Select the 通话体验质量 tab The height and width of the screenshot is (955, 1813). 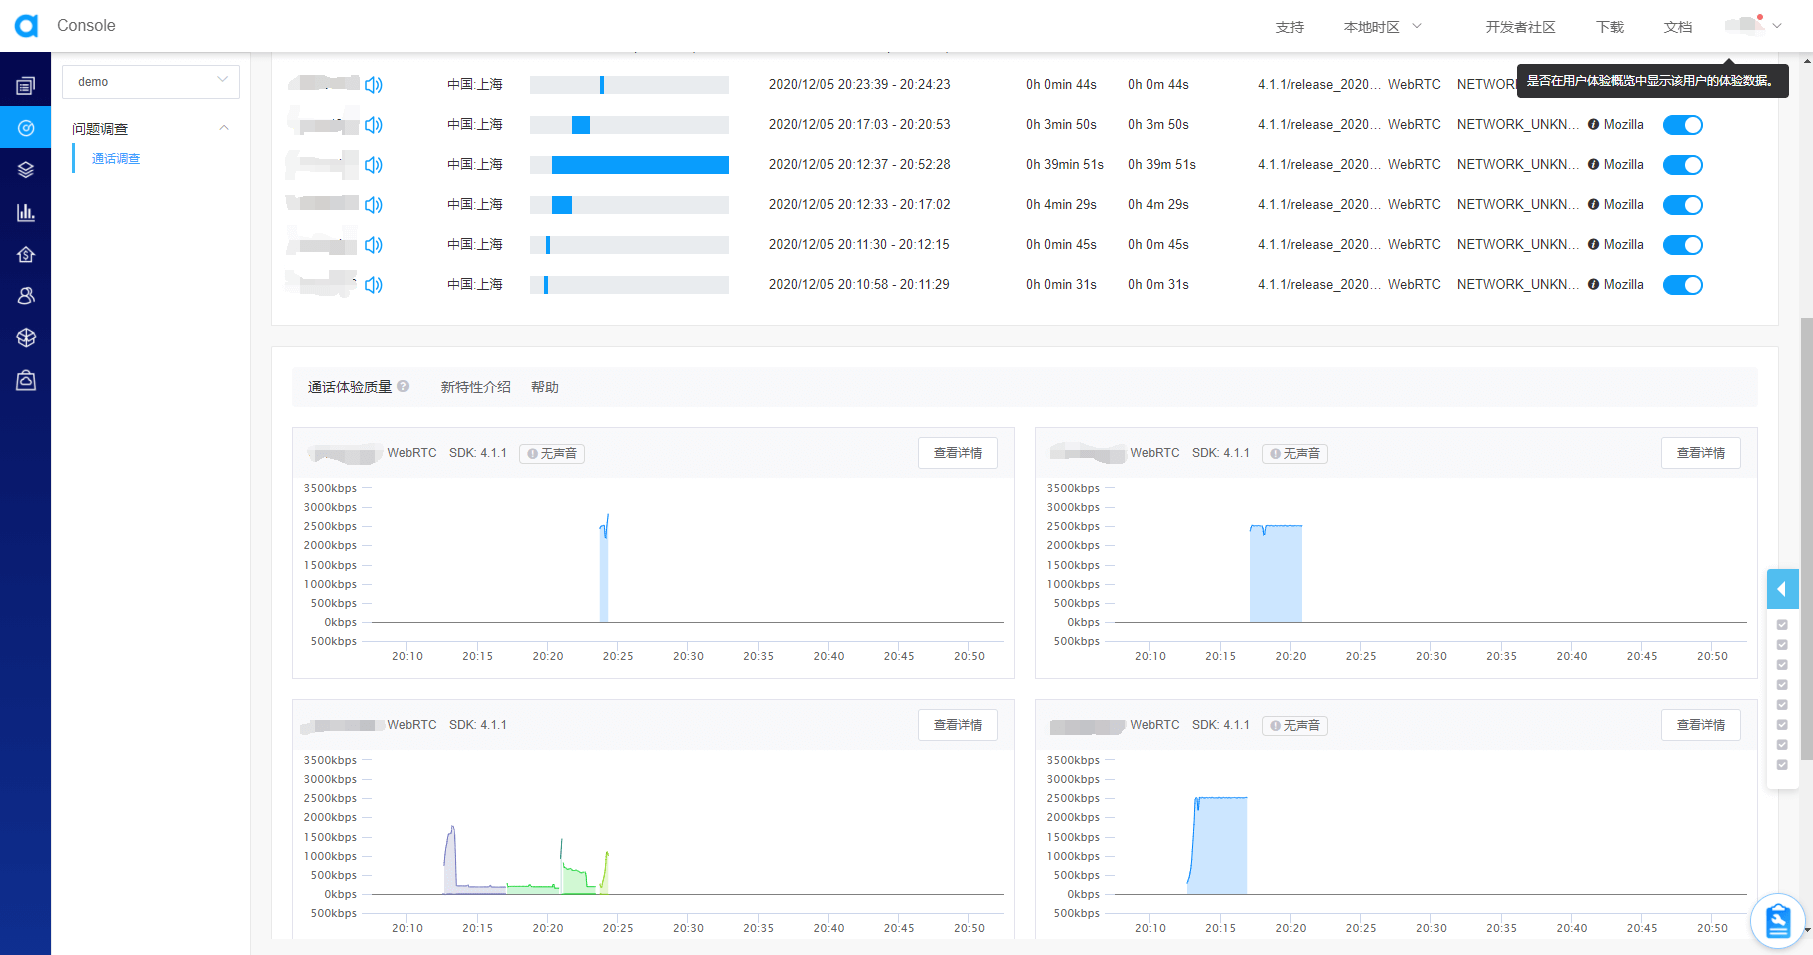[x=350, y=387]
